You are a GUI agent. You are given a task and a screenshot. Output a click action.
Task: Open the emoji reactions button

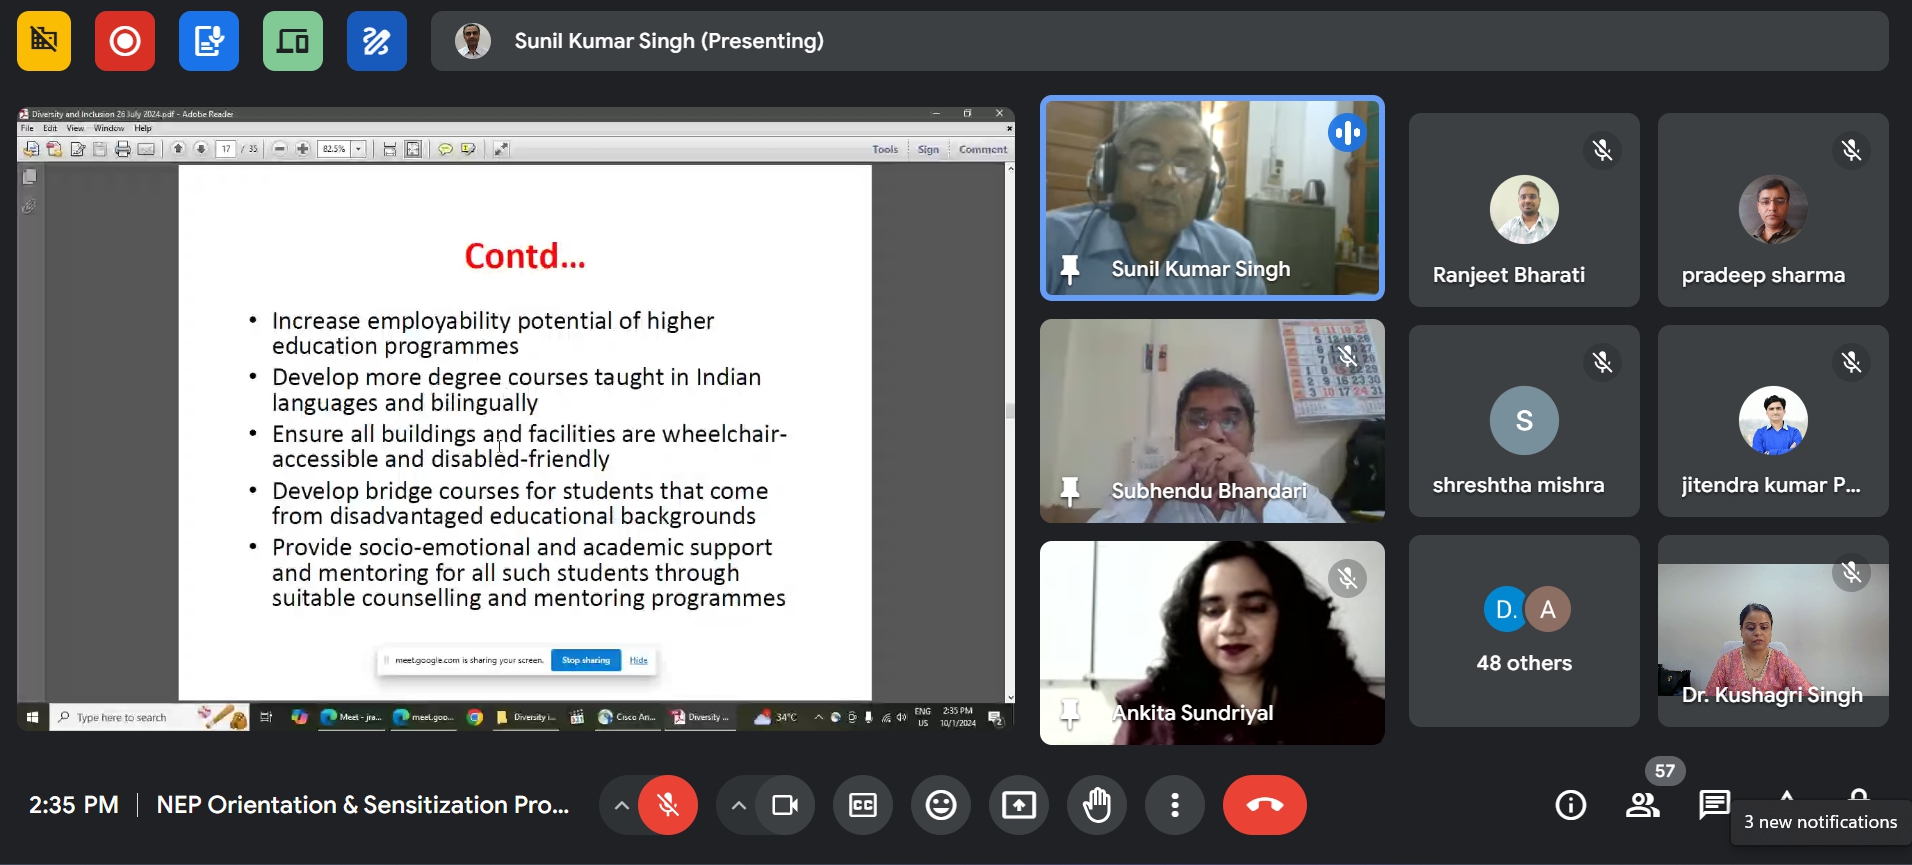tap(940, 805)
